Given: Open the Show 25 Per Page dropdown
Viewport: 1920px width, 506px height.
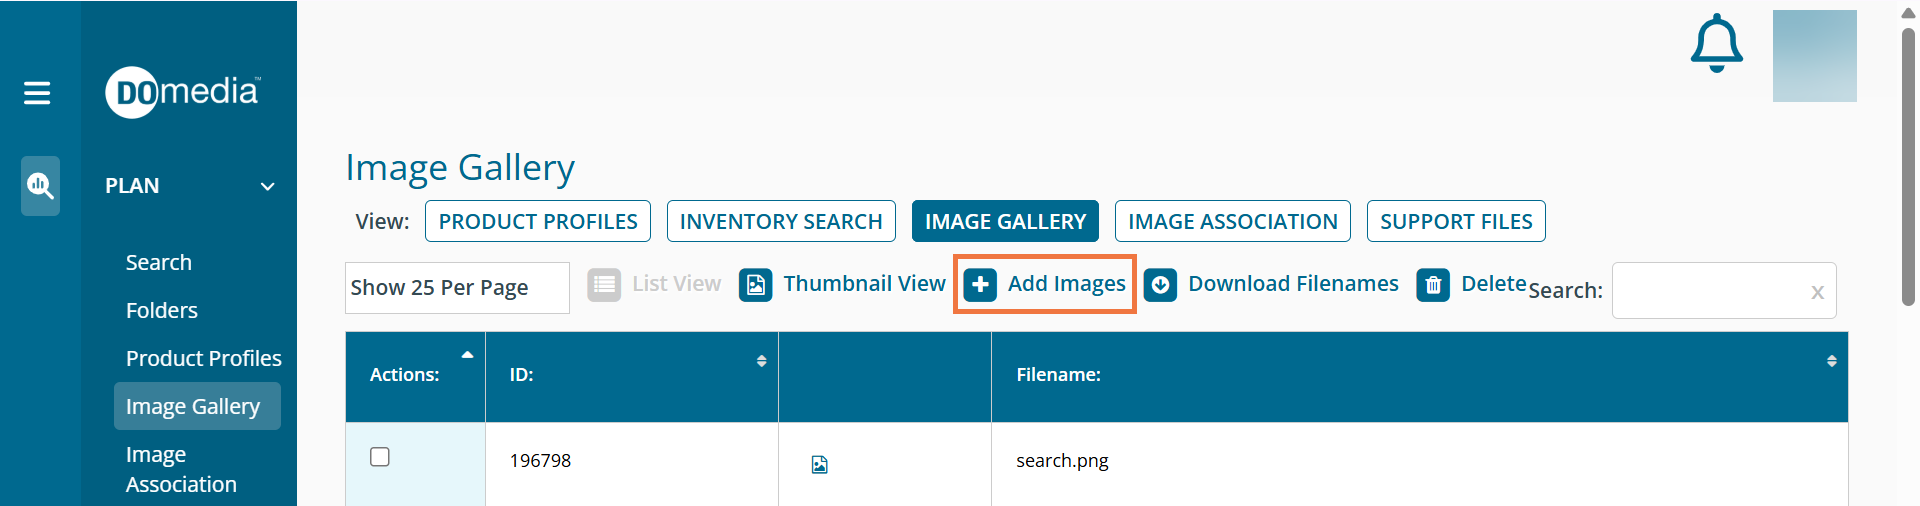Looking at the screenshot, I should [x=457, y=288].
